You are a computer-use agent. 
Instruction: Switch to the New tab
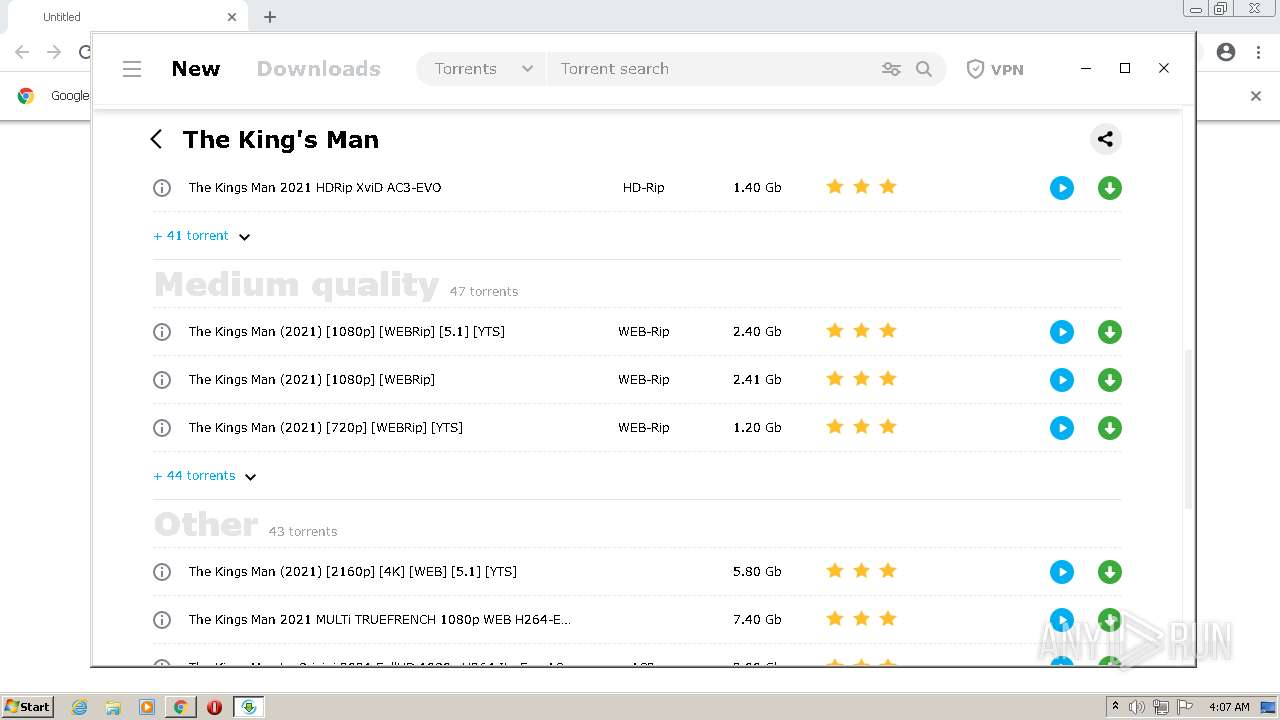tap(196, 69)
